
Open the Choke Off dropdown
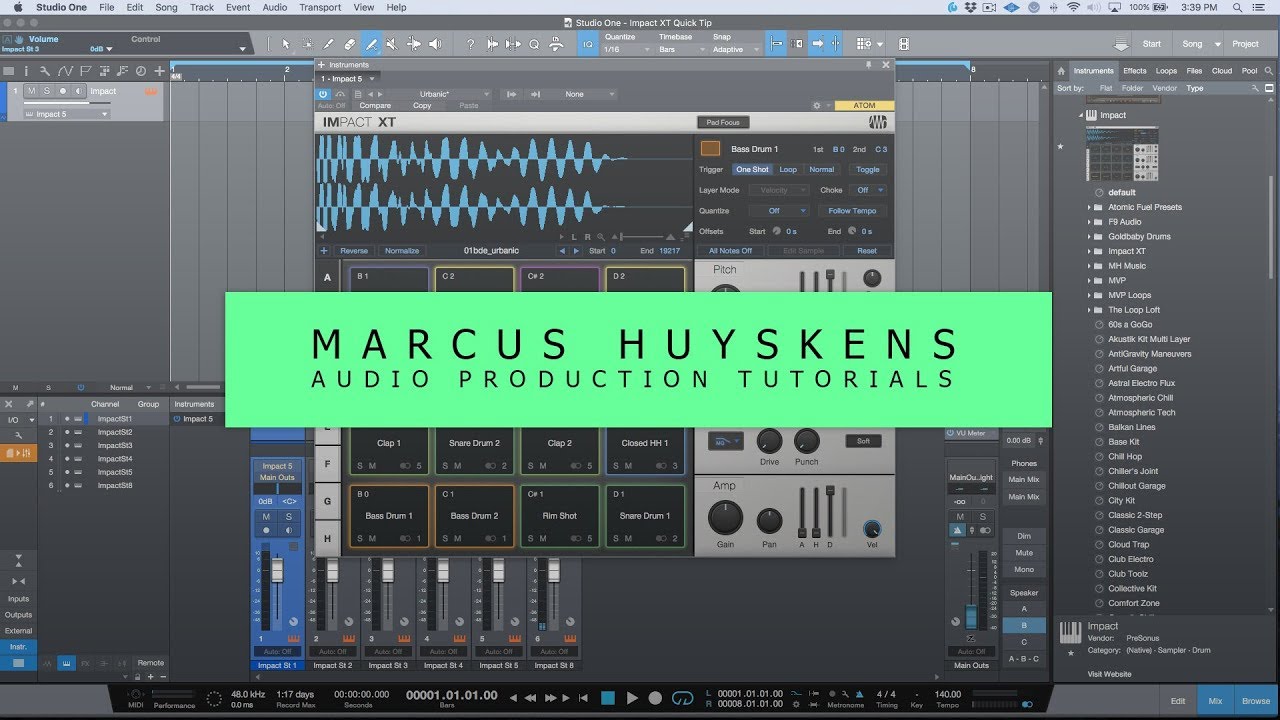click(867, 190)
